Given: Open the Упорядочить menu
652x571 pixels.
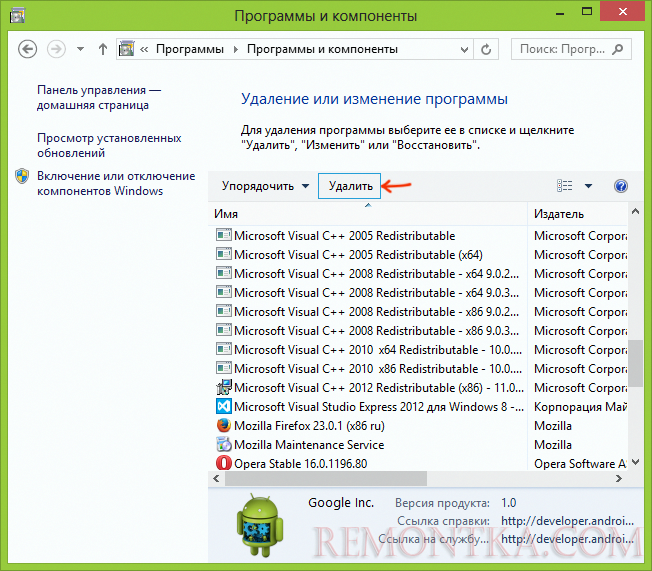Looking at the screenshot, I should pos(265,185).
